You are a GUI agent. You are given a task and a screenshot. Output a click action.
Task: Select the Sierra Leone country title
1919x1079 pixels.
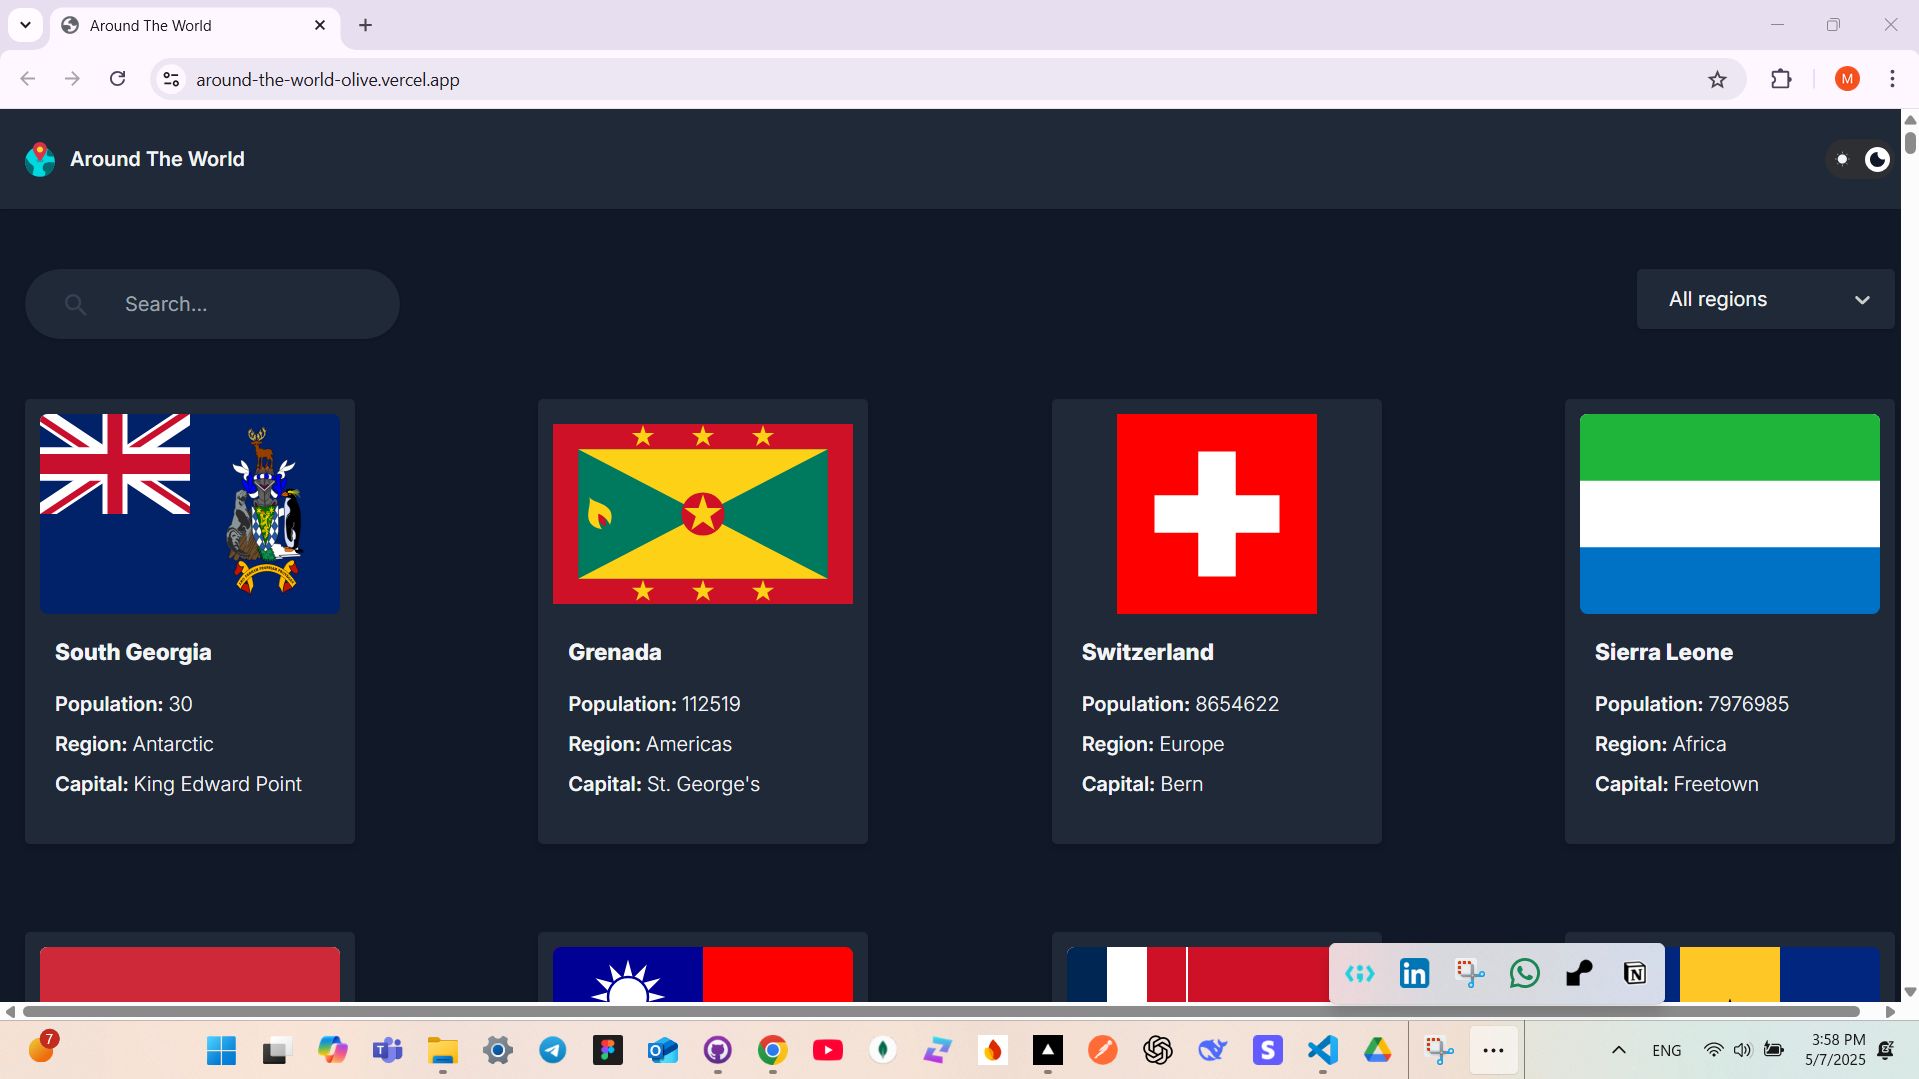pyautogui.click(x=1663, y=652)
